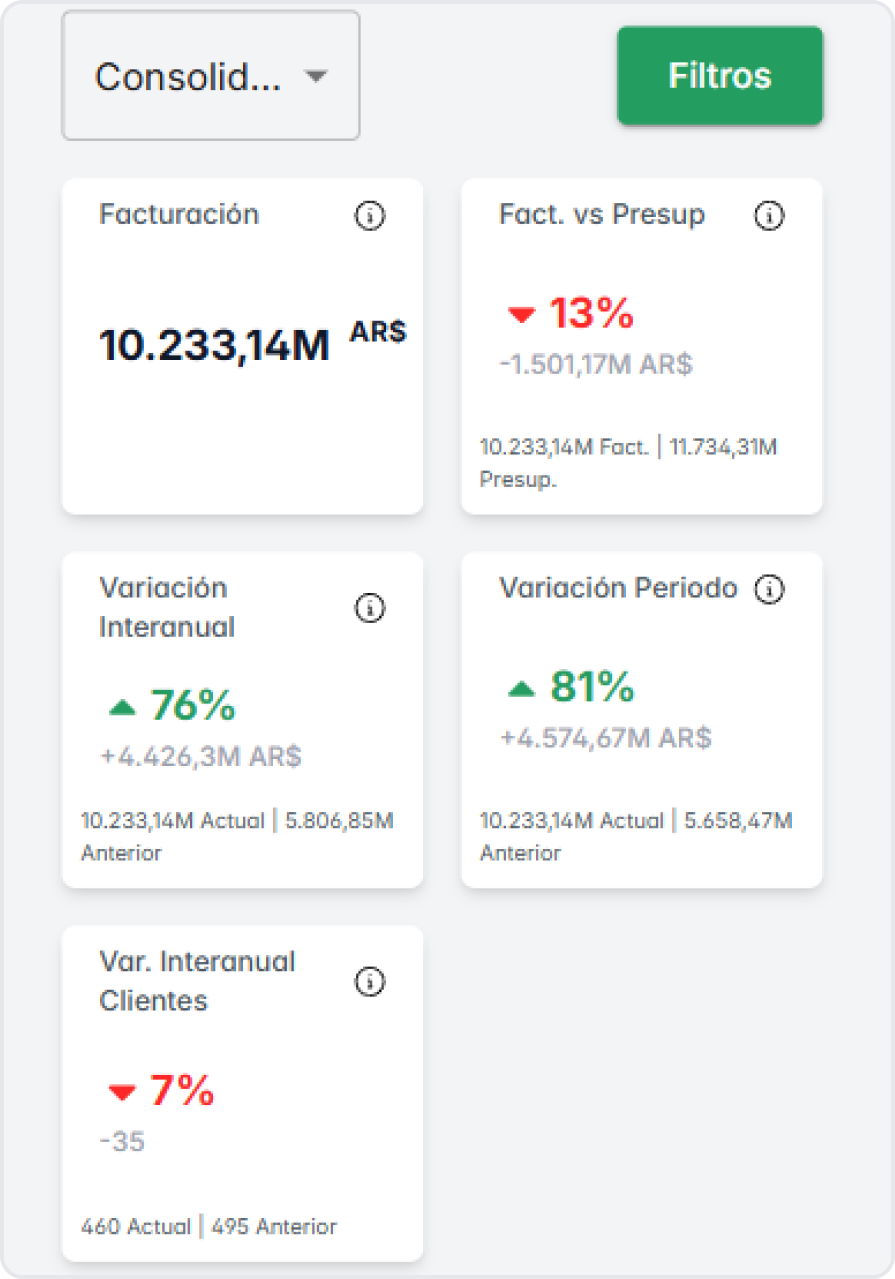Viewport: 895px width, 1279px height.
Task: Click info icon beside Fact. vs Presup
Action: click(768, 215)
